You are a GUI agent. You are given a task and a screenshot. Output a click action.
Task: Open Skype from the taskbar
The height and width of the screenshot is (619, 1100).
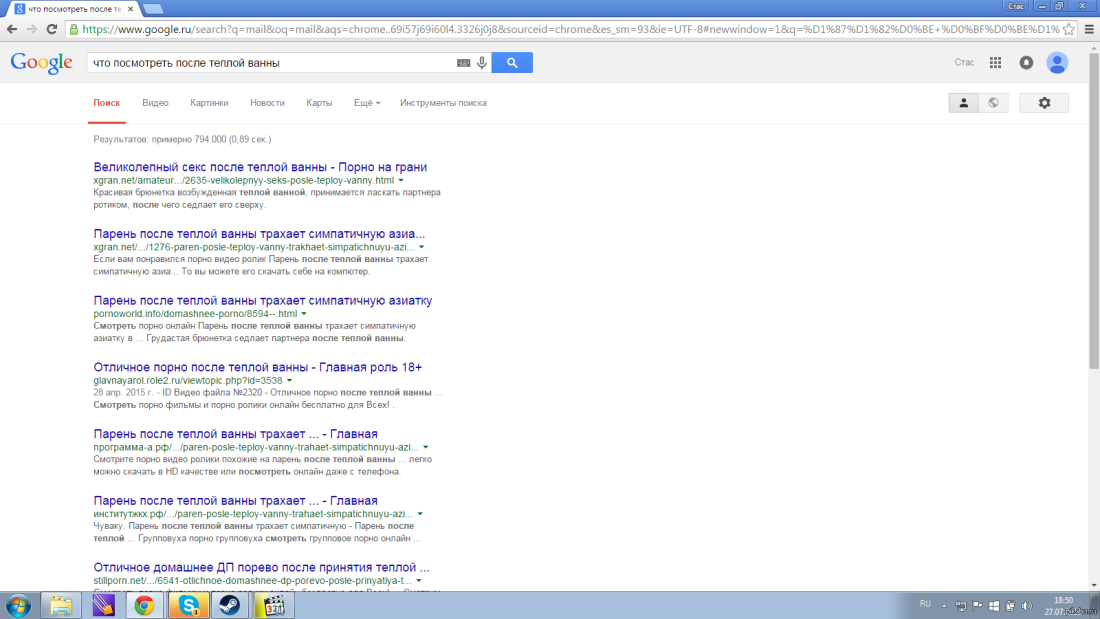pos(187,605)
